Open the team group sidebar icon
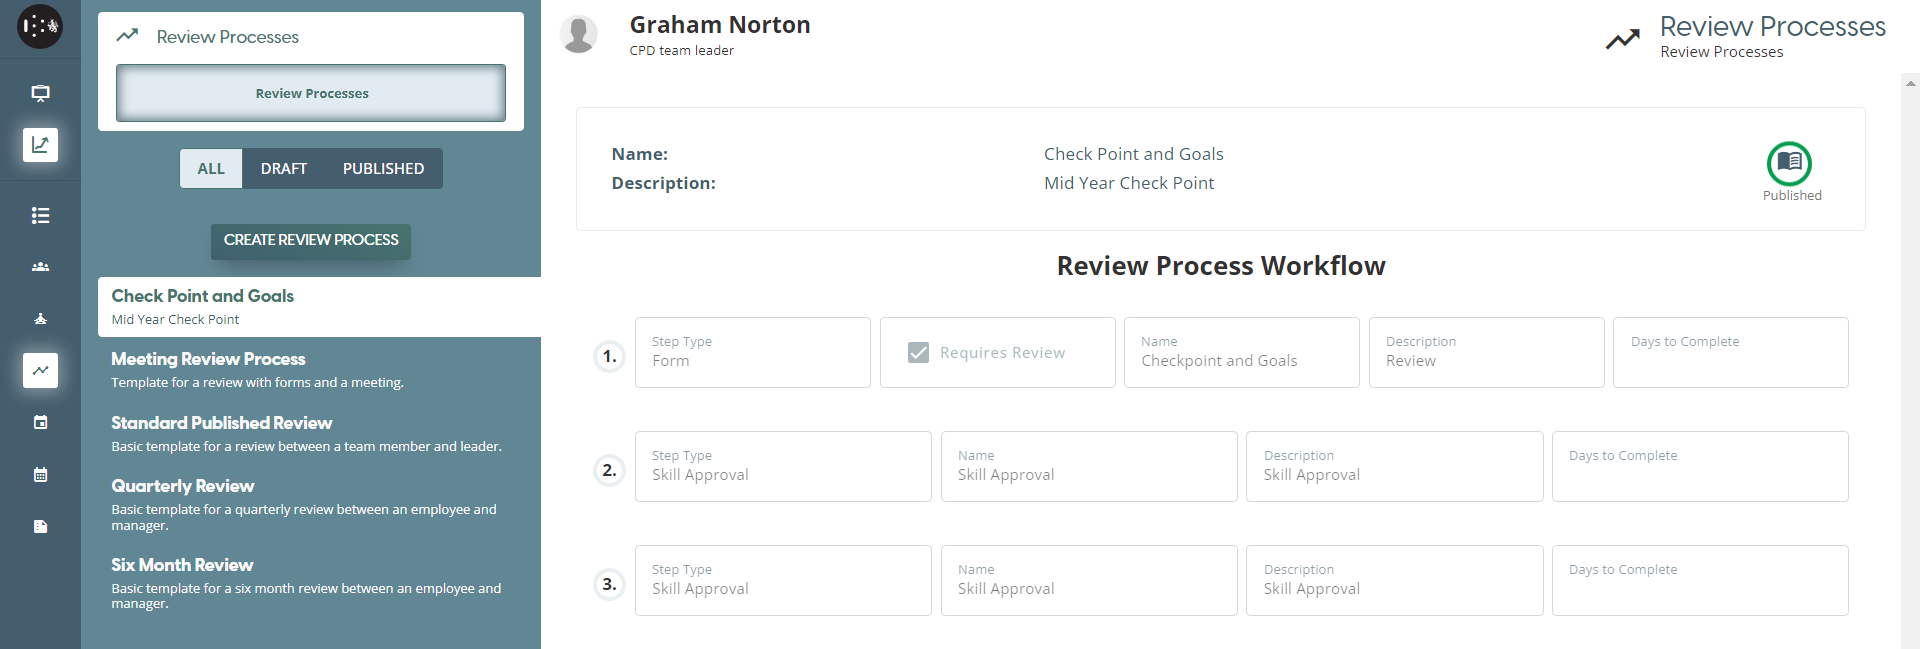The image size is (1920, 649). point(40,267)
